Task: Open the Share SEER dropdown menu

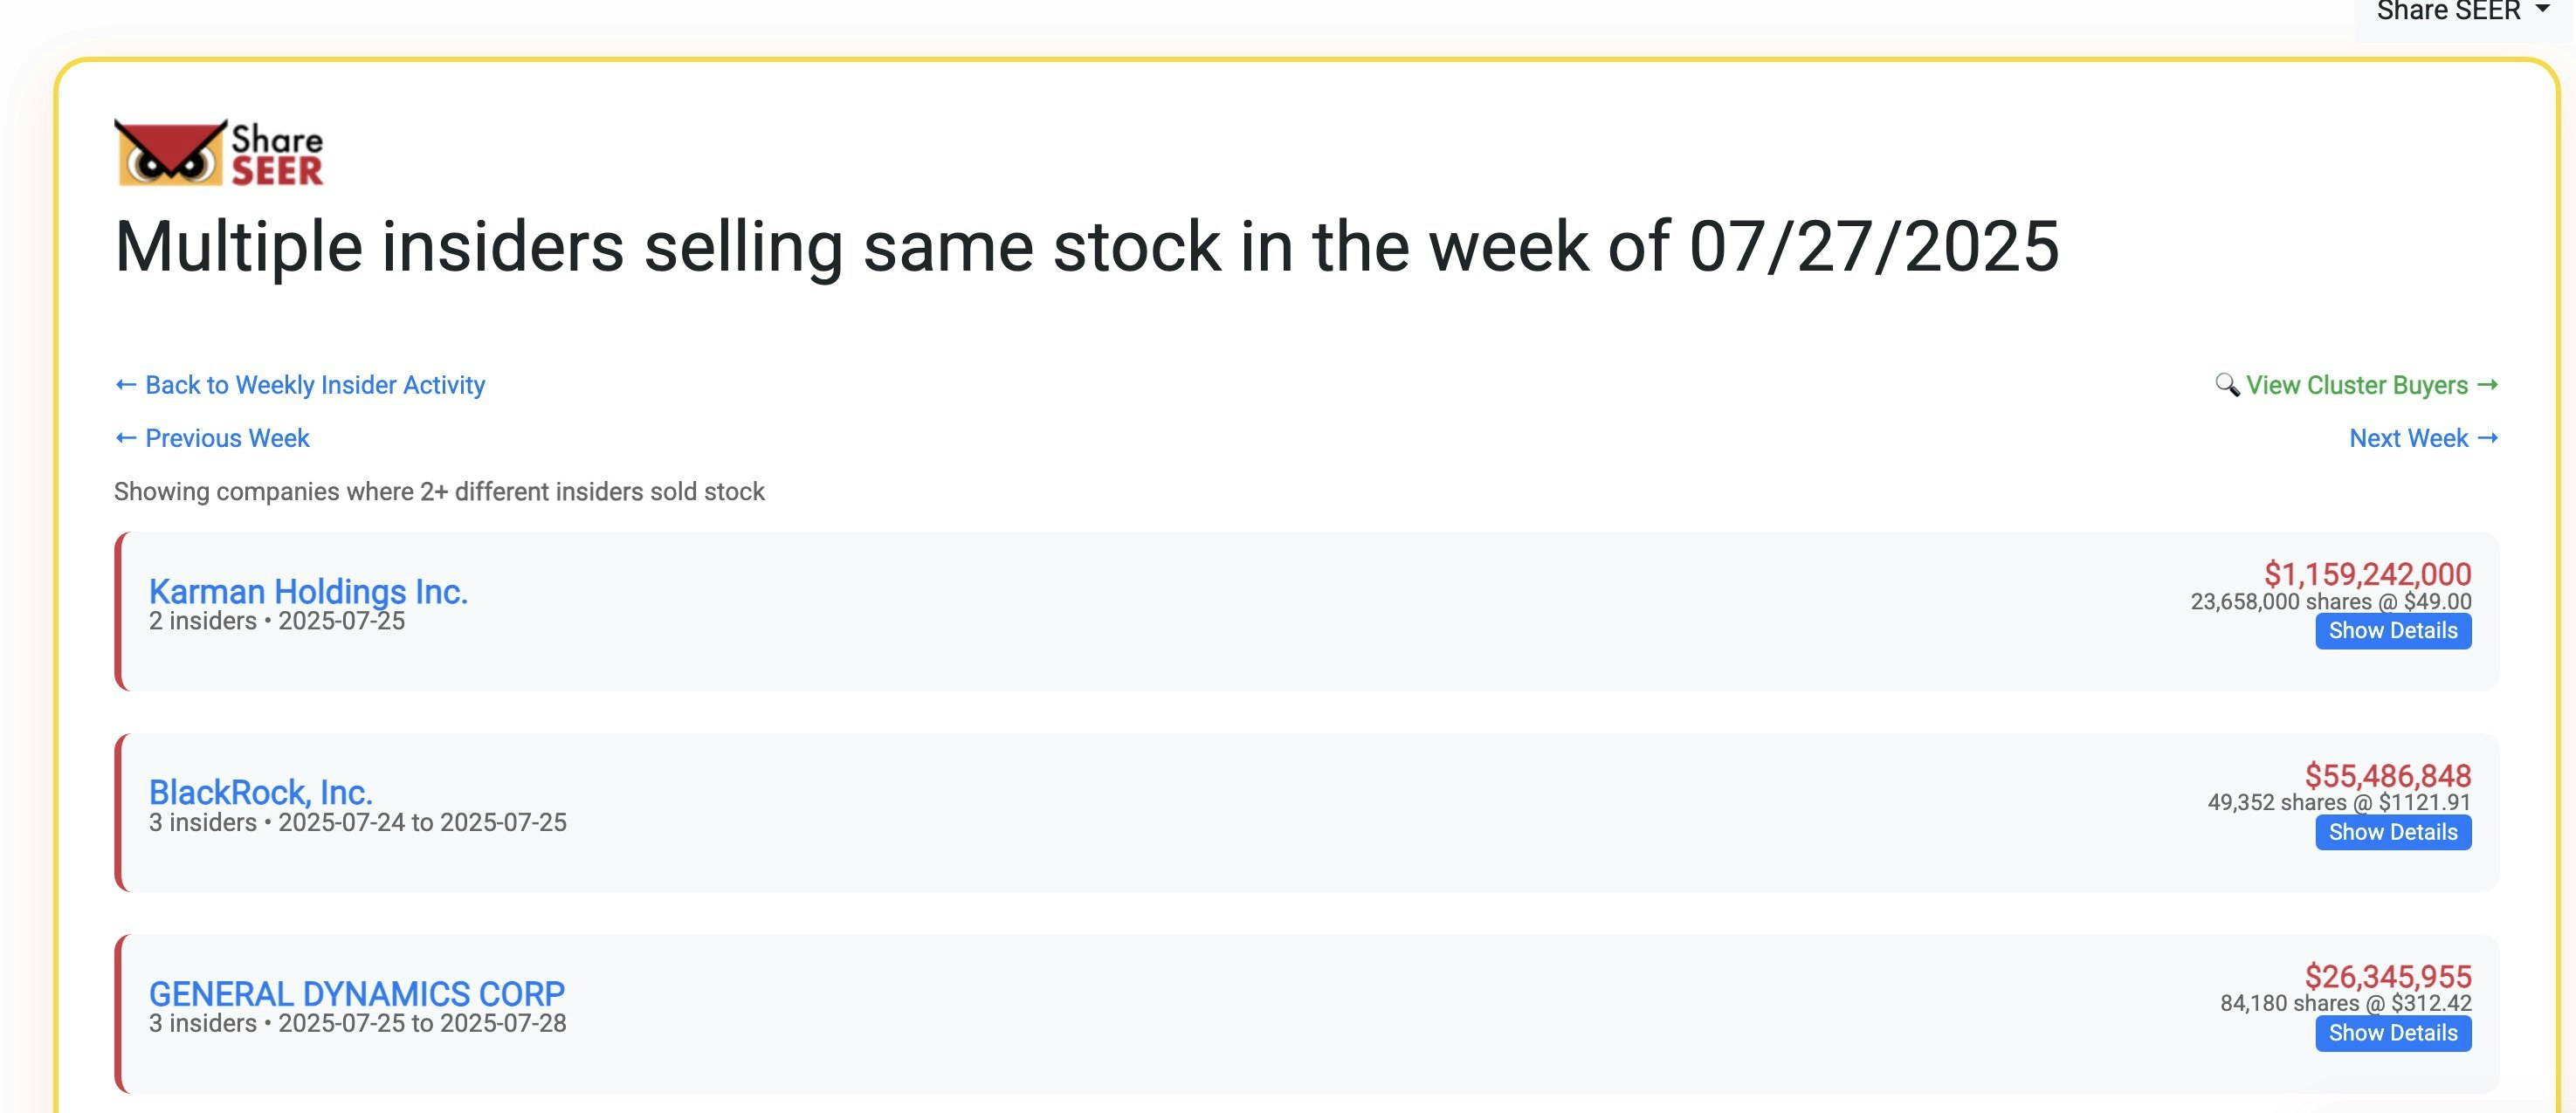Action: click(x=2448, y=11)
